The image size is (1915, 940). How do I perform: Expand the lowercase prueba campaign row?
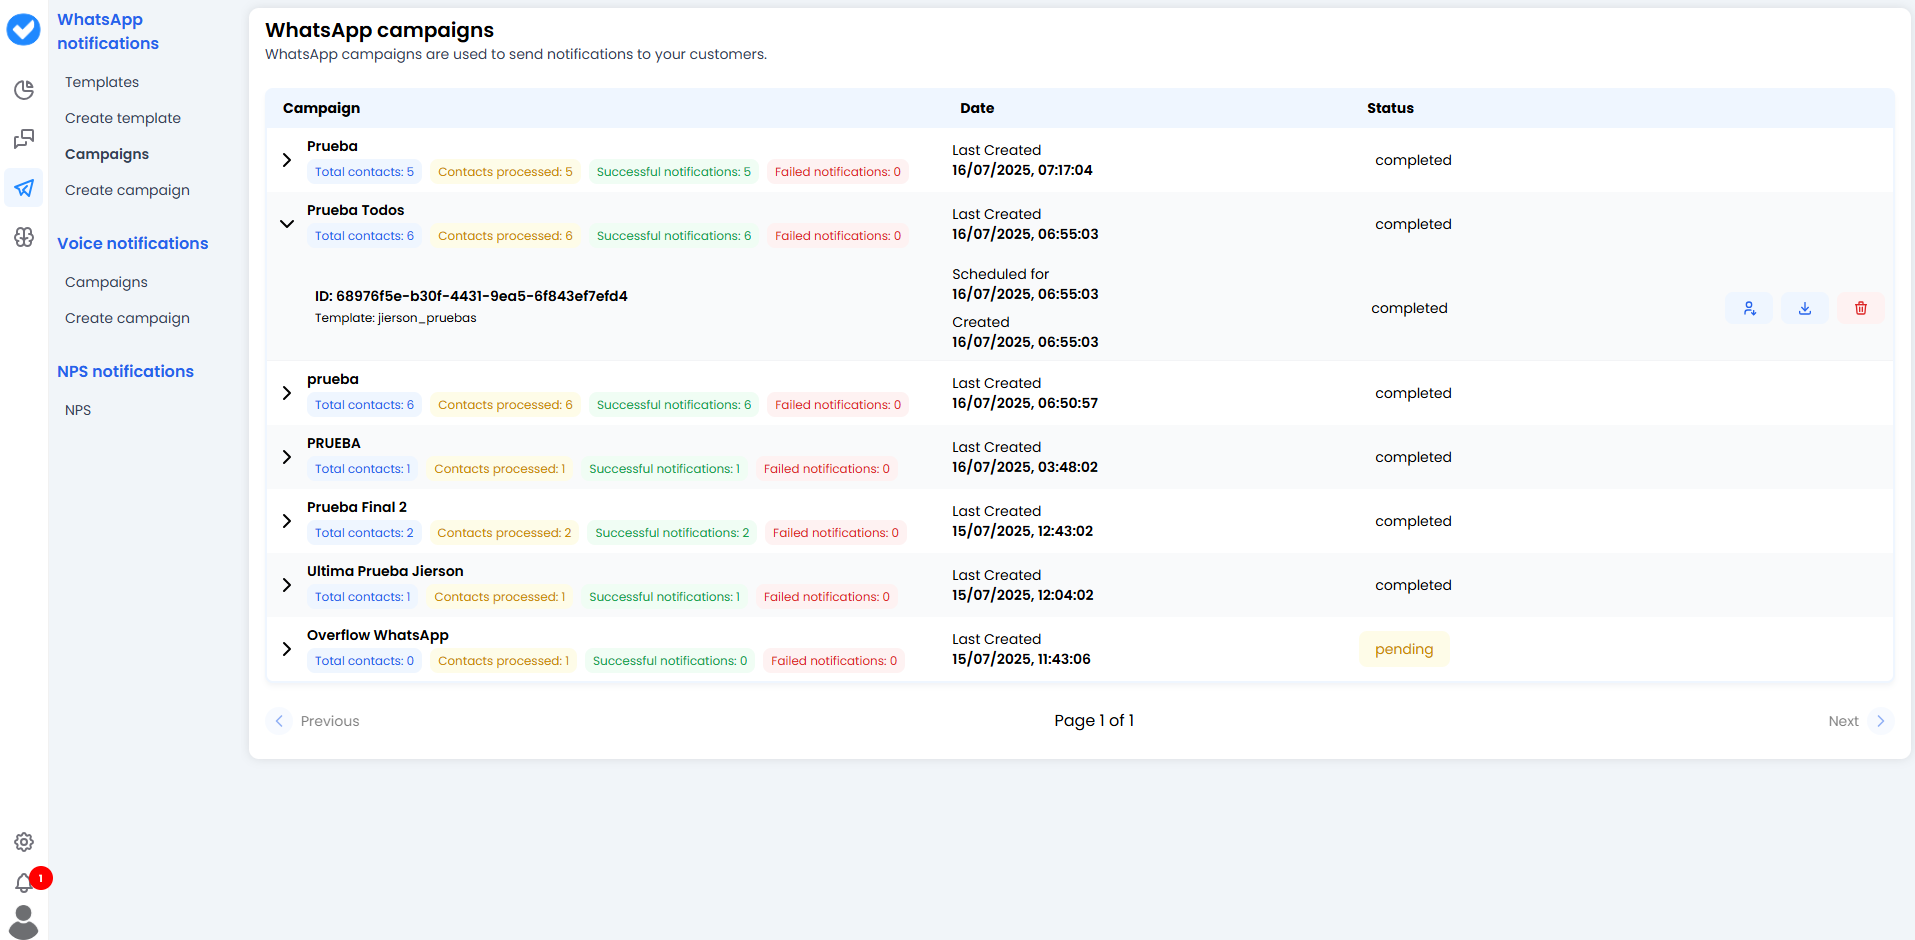click(287, 393)
